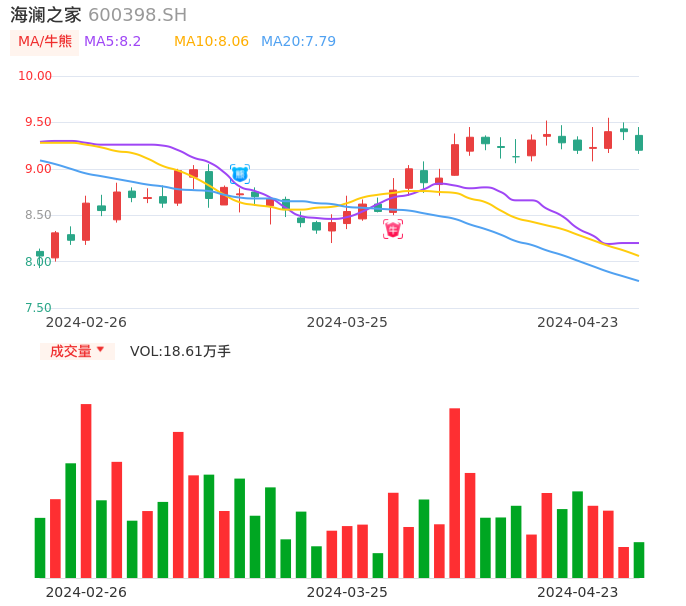Open the MA/牛熊 indicator selector

tap(45, 42)
